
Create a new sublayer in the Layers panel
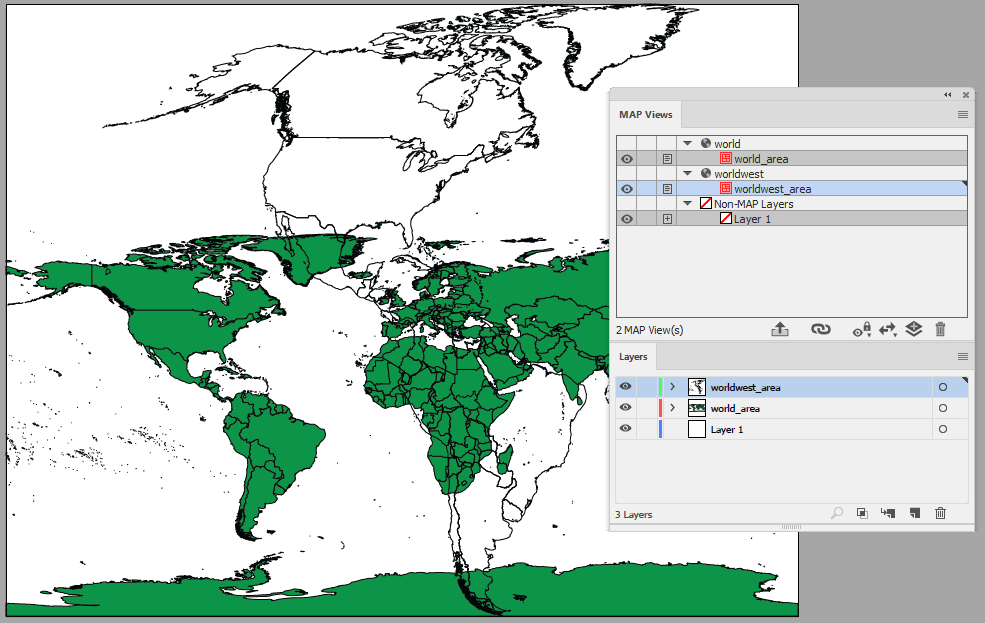[x=888, y=513]
